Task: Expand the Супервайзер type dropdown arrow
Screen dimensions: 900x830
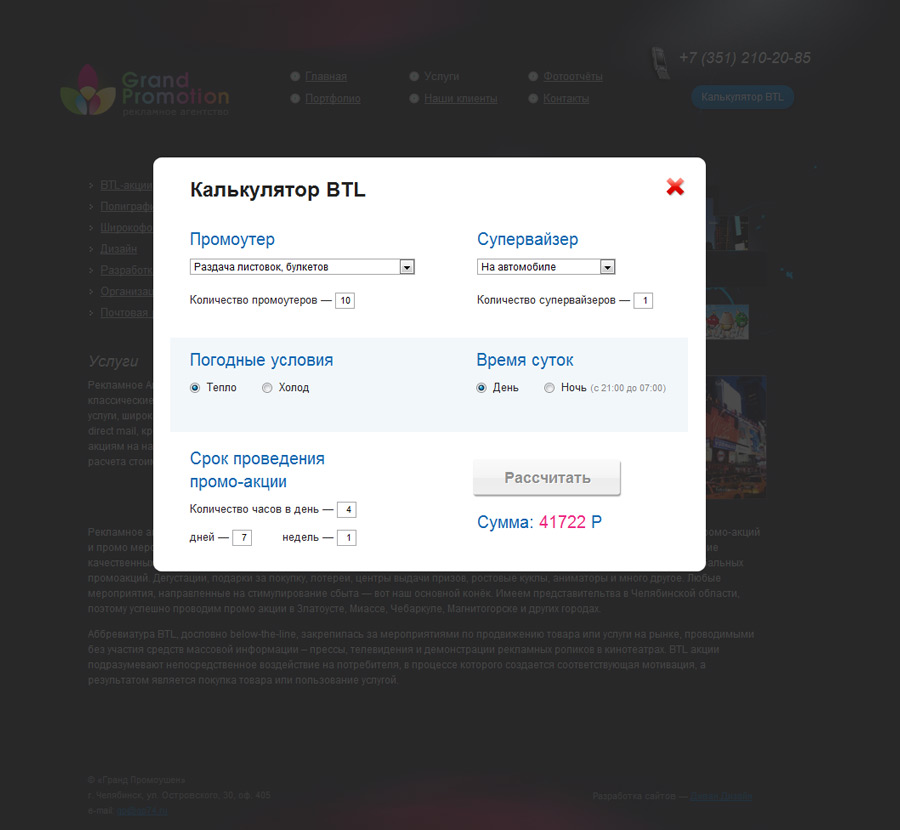Action: pos(607,267)
